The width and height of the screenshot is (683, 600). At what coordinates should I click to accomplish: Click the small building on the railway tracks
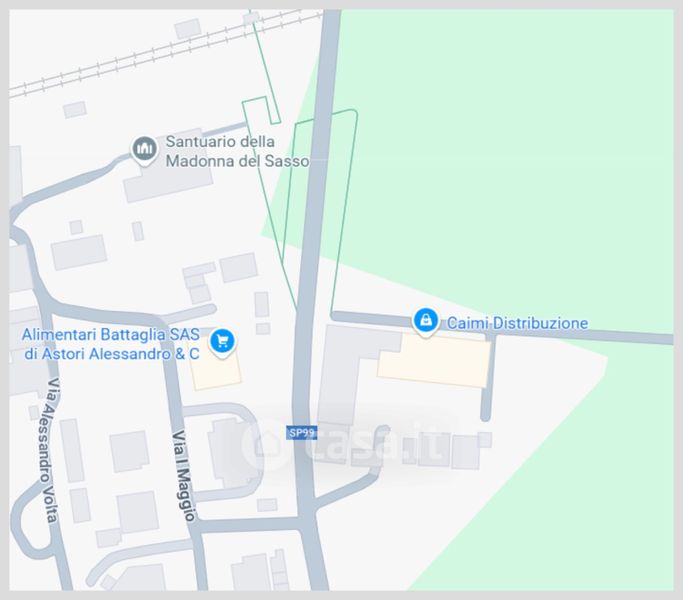pyautogui.click(x=251, y=18)
